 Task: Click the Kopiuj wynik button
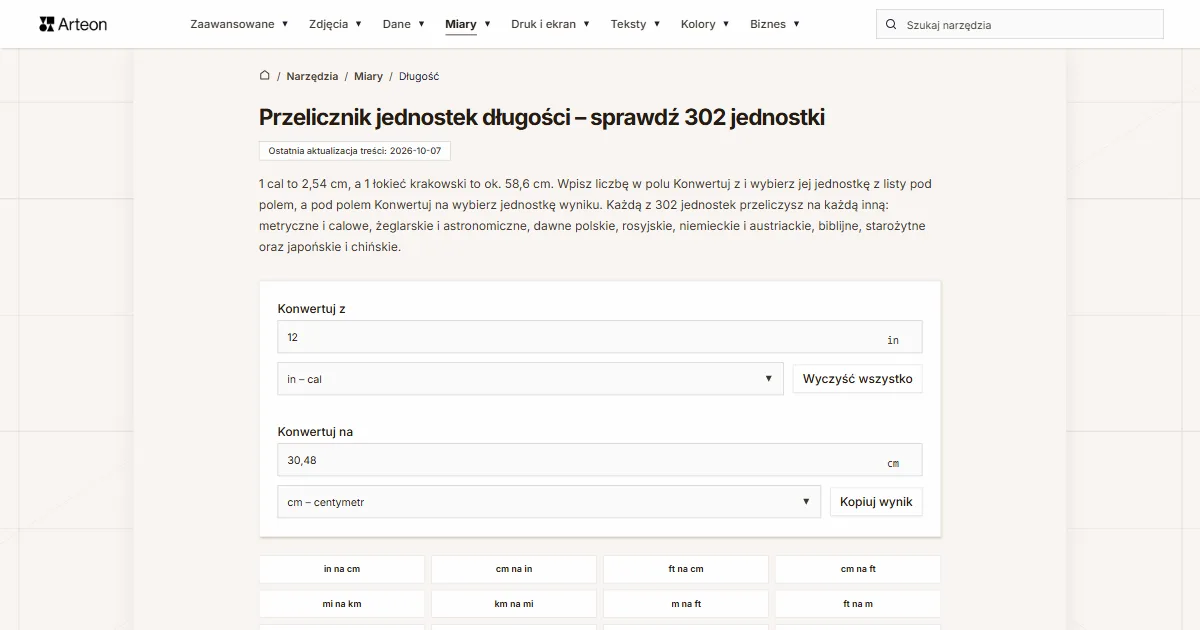[x=876, y=502]
